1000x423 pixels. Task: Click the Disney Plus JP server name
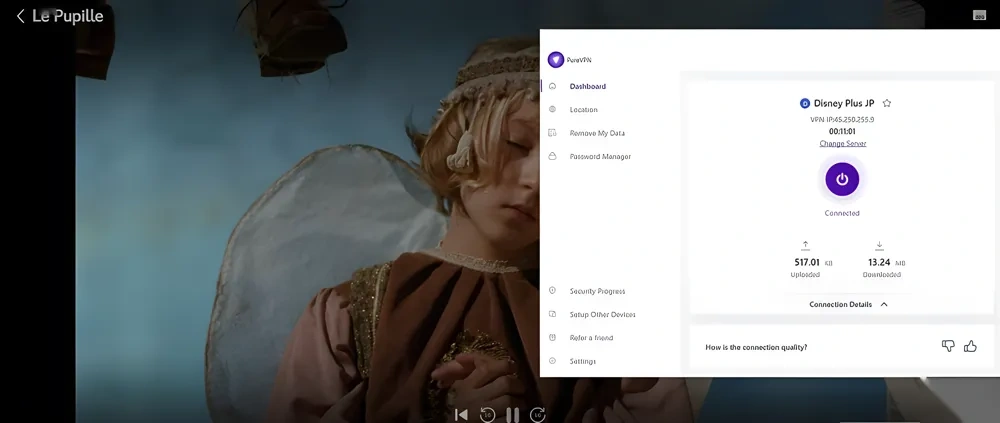(x=844, y=103)
